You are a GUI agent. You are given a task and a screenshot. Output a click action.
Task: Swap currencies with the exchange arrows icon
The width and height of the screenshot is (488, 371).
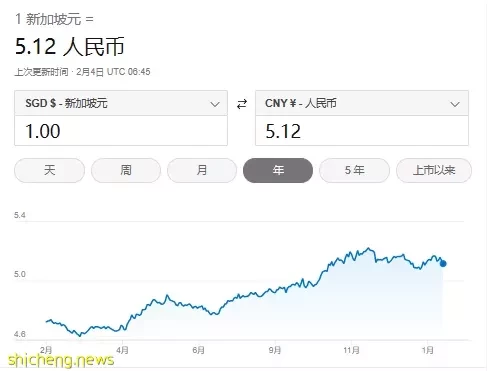[242, 104]
